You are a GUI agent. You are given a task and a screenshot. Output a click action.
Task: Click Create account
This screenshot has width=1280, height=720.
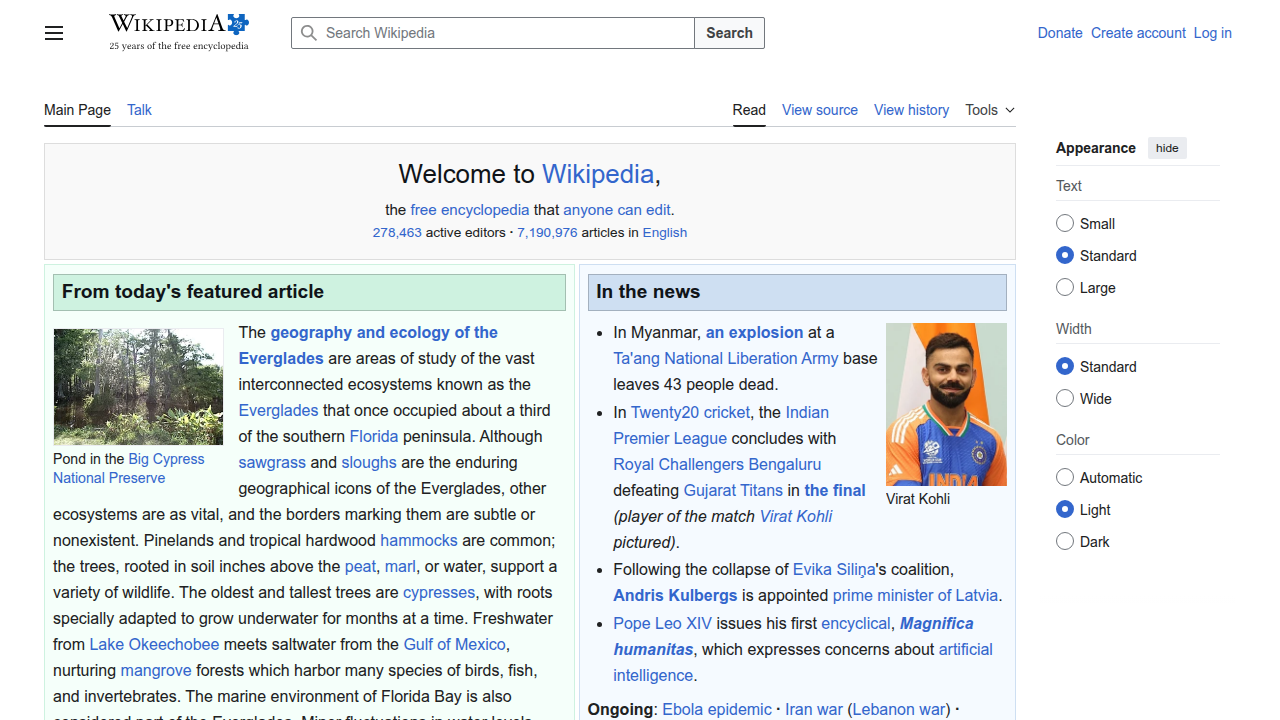coord(1138,33)
